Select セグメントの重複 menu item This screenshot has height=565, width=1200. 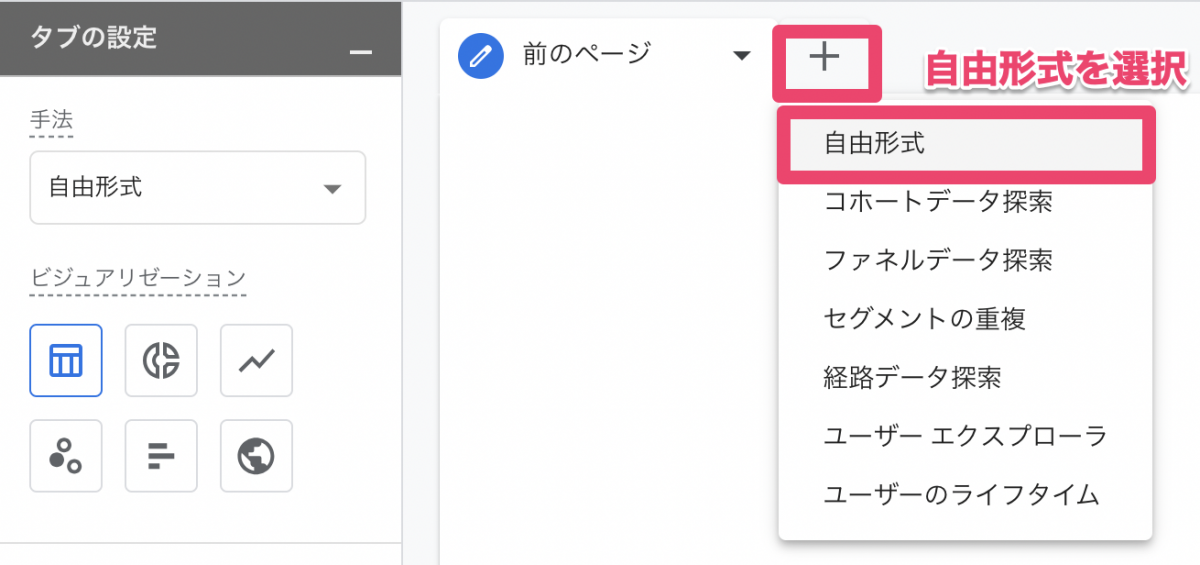[x=924, y=319]
